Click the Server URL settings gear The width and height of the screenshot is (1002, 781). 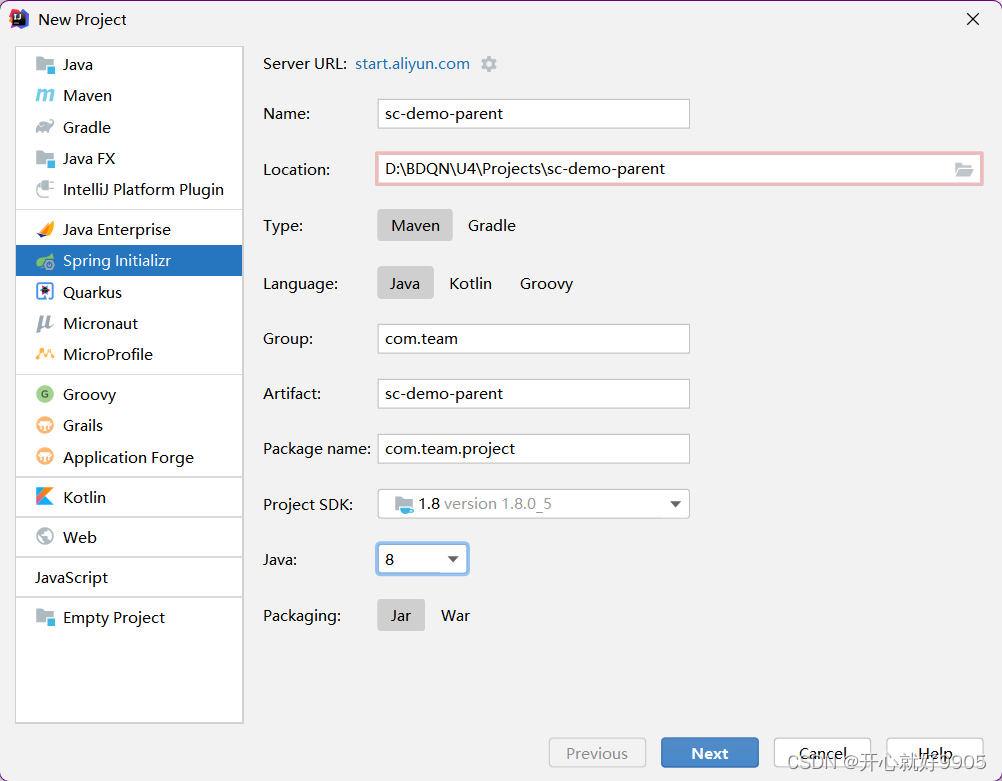(x=489, y=63)
